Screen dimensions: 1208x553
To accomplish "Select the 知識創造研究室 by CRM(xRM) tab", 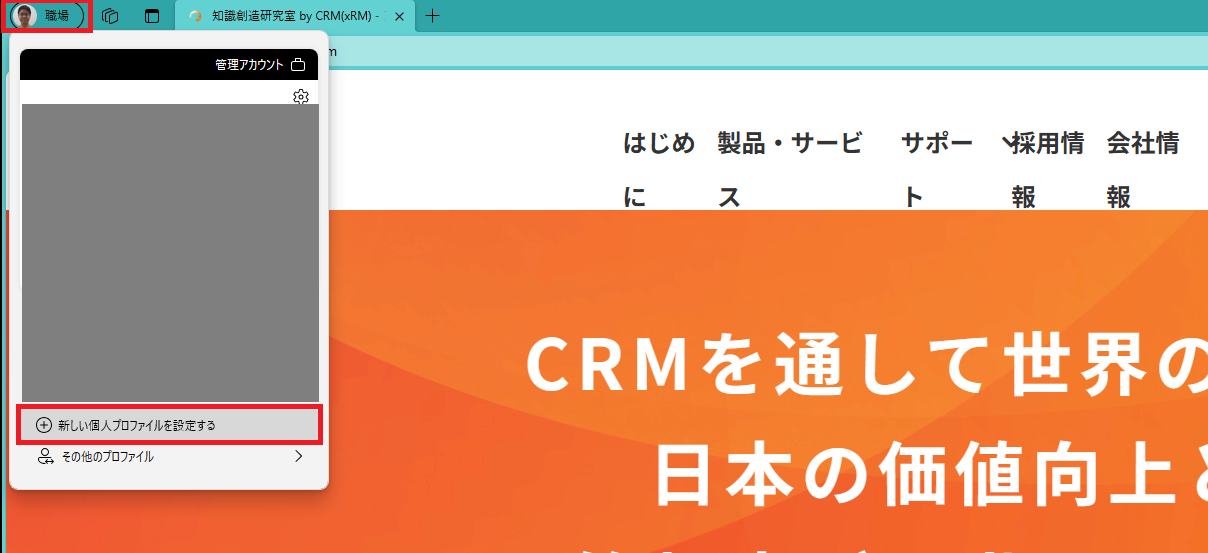I will coord(293,16).
